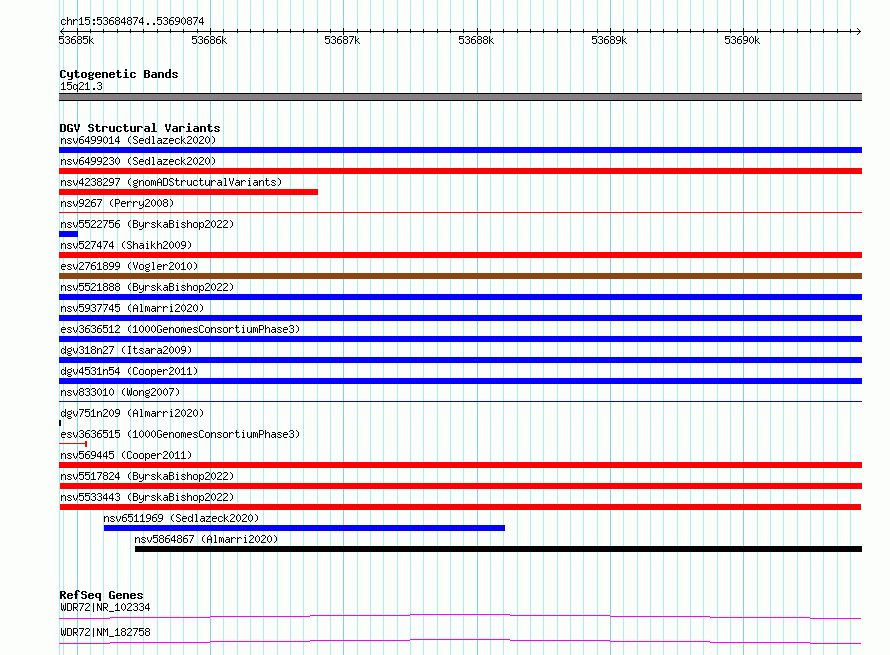Image resolution: width=890 pixels, height=655 pixels.
Task: Click the nsv4238297 gnomAD red variant bar
Action: [x=188, y=192]
